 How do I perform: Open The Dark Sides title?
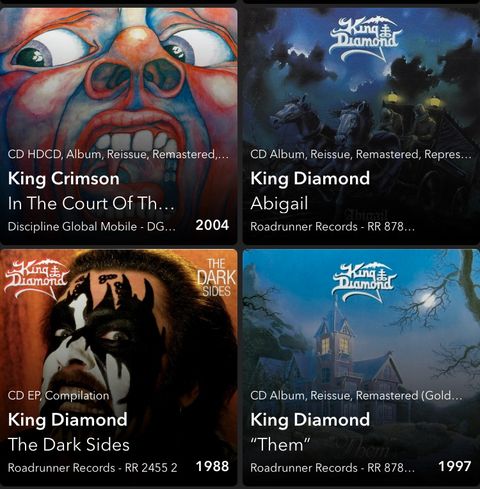(69, 445)
